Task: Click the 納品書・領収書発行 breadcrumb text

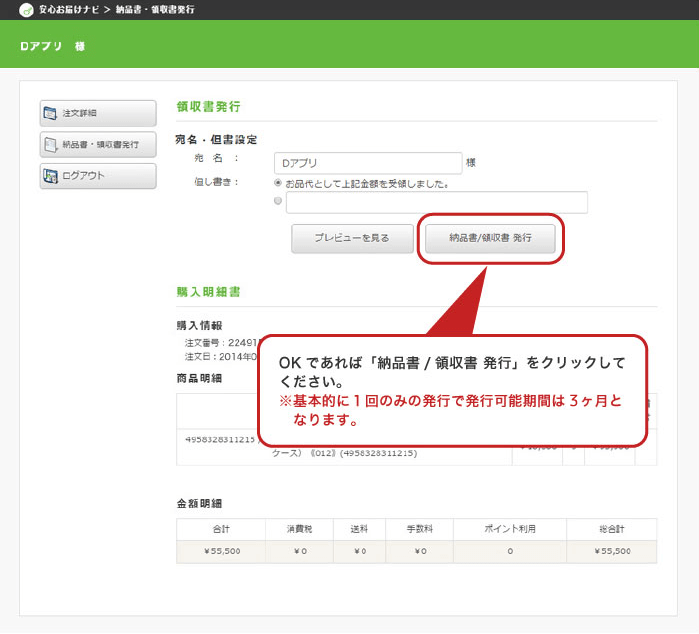Action: [x=155, y=9]
